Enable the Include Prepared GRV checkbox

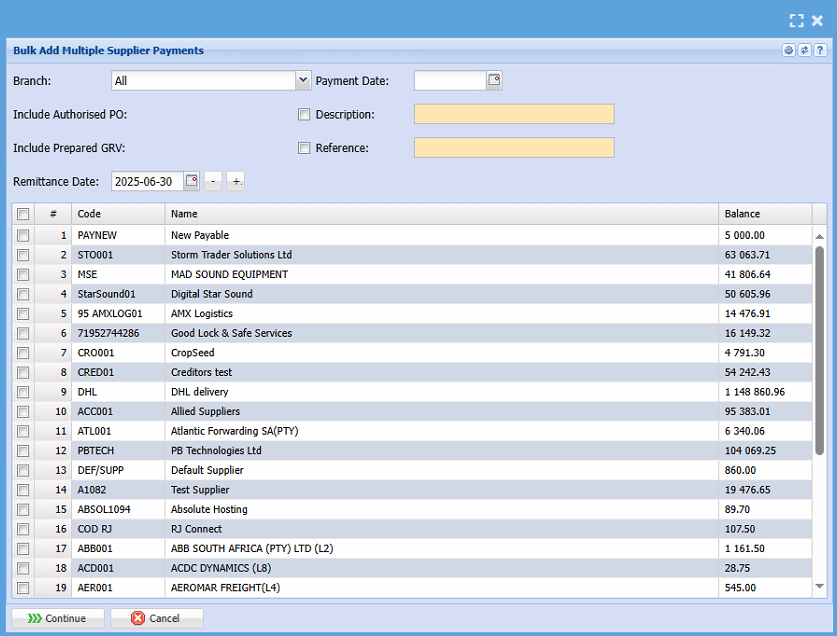pyautogui.click(x=304, y=148)
